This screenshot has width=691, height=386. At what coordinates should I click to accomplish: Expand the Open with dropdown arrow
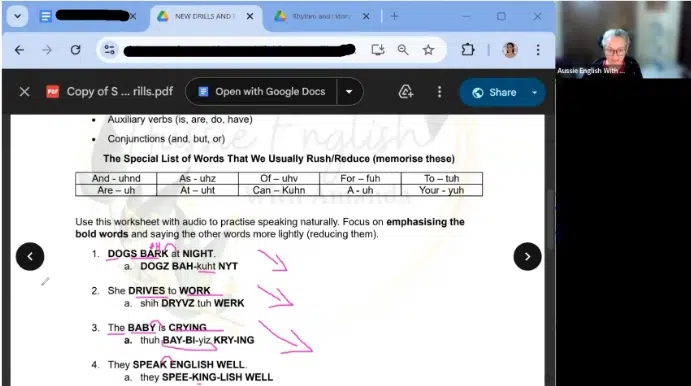(349, 92)
